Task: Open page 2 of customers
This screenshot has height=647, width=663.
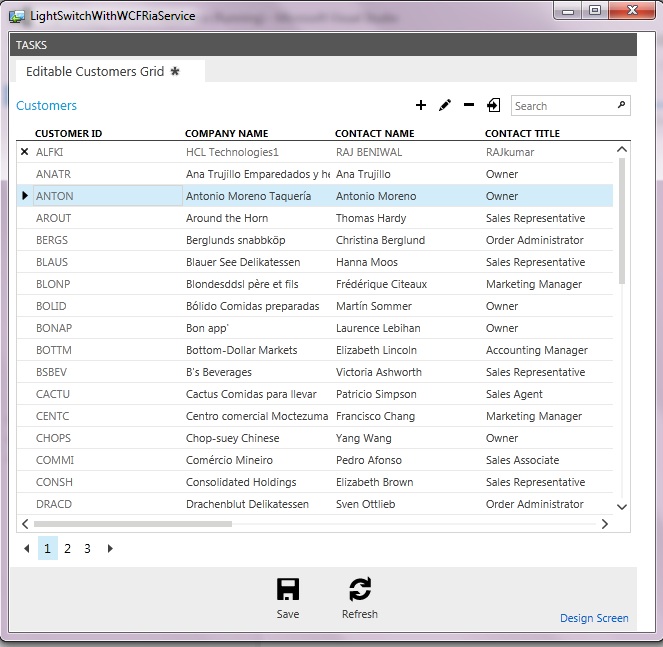Action: coord(68,548)
